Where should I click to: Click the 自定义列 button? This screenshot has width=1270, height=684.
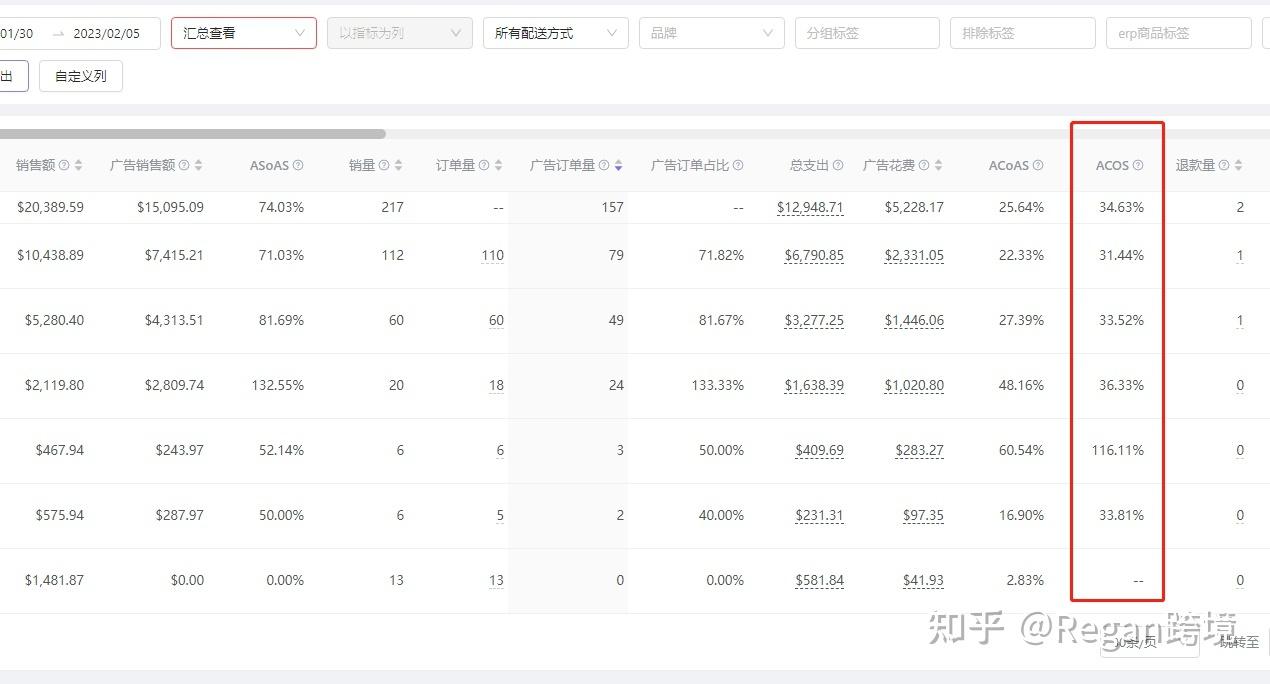(x=81, y=76)
